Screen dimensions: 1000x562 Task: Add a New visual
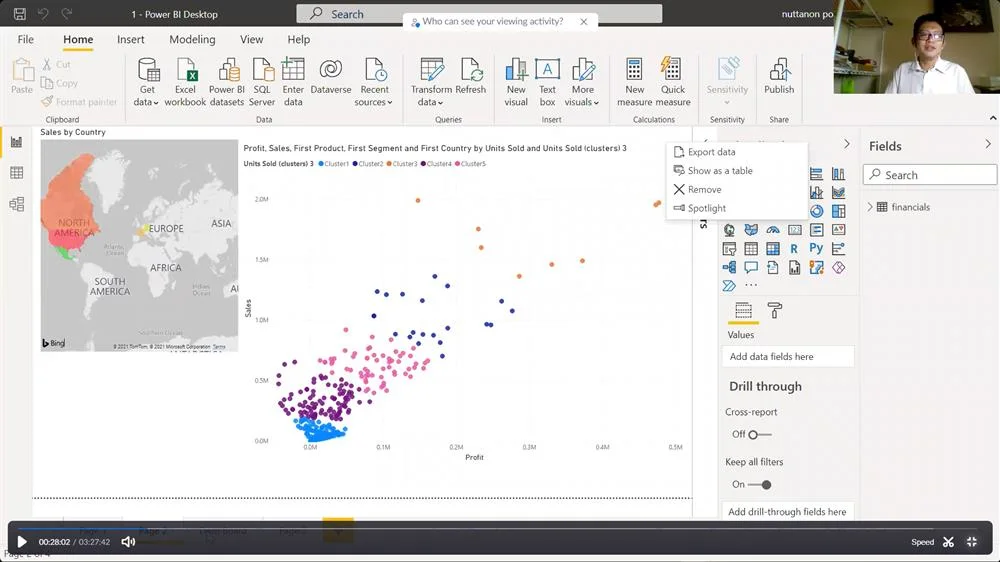point(516,82)
